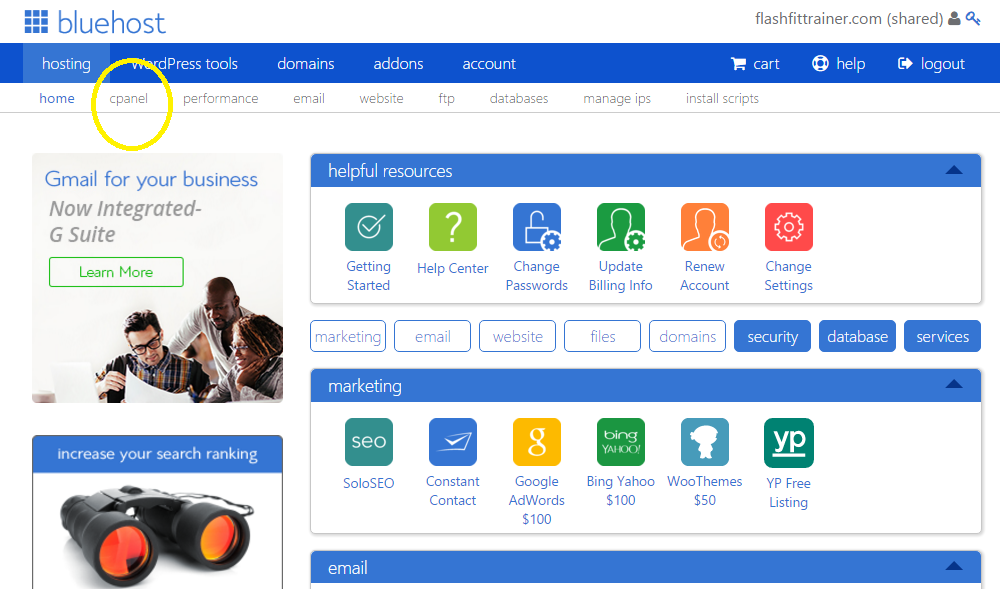This screenshot has height=589, width=1000.
Task: Open the addons main tab
Action: pyautogui.click(x=398, y=64)
